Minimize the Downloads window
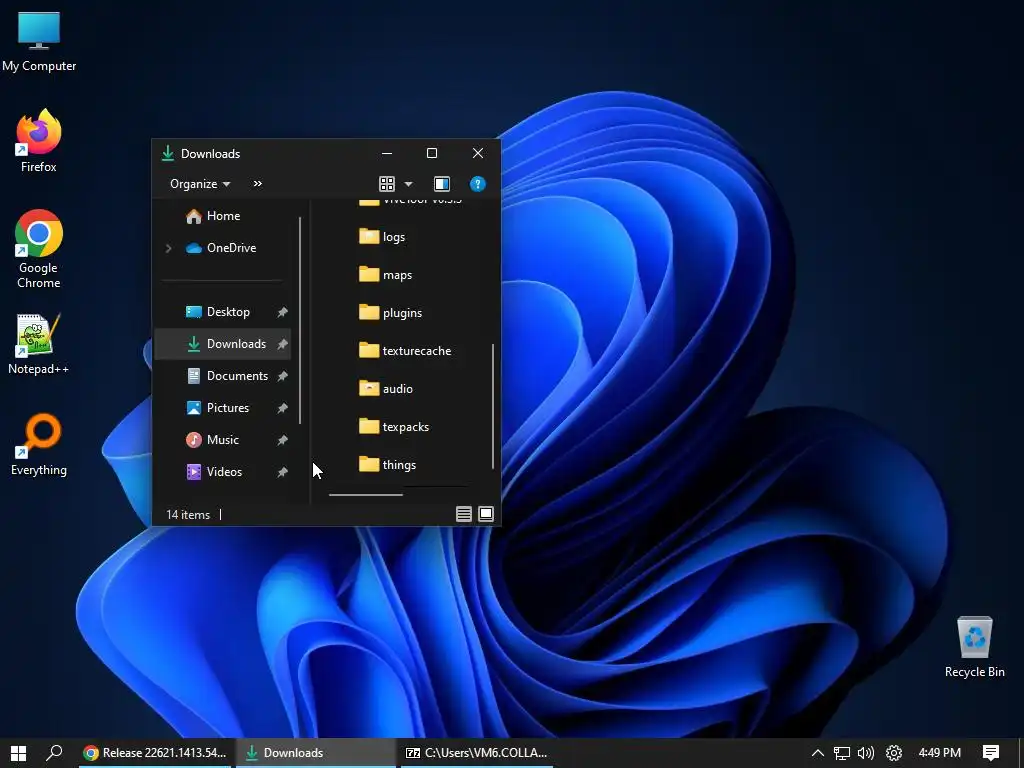 click(387, 153)
